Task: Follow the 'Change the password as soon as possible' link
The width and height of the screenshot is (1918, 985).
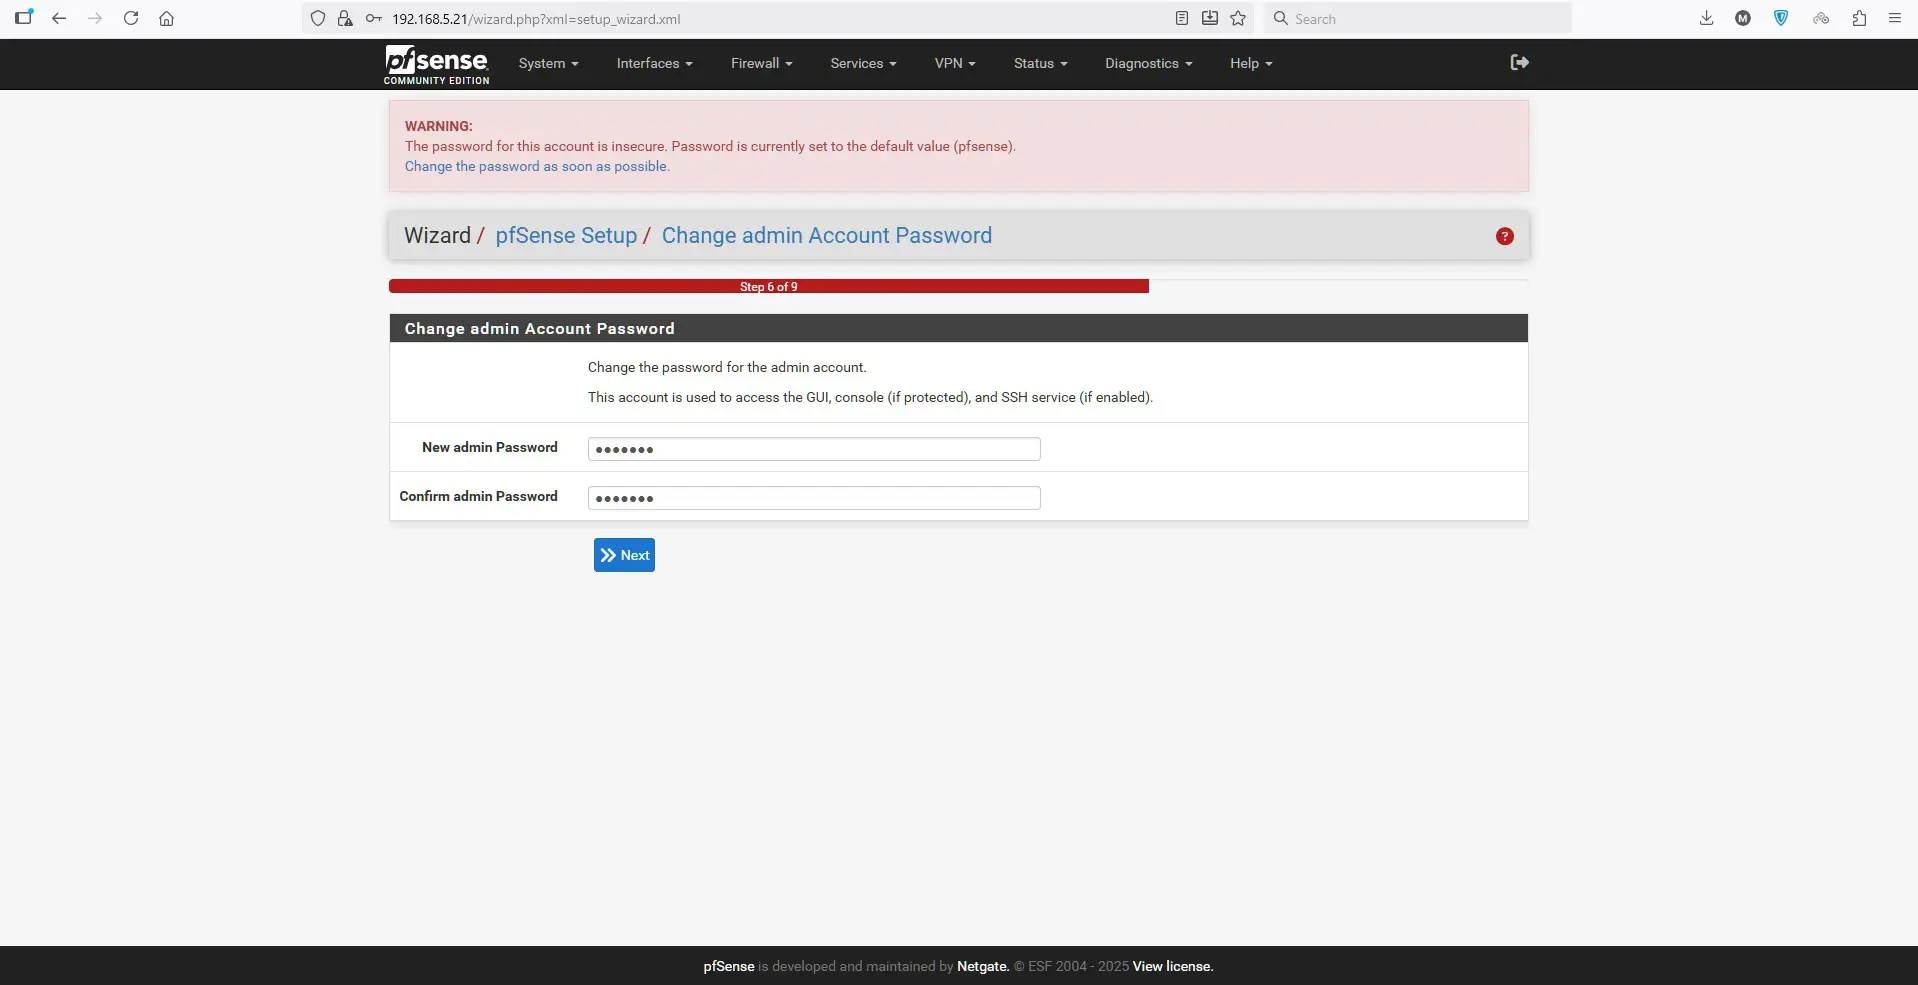Action: [x=537, y=166]
